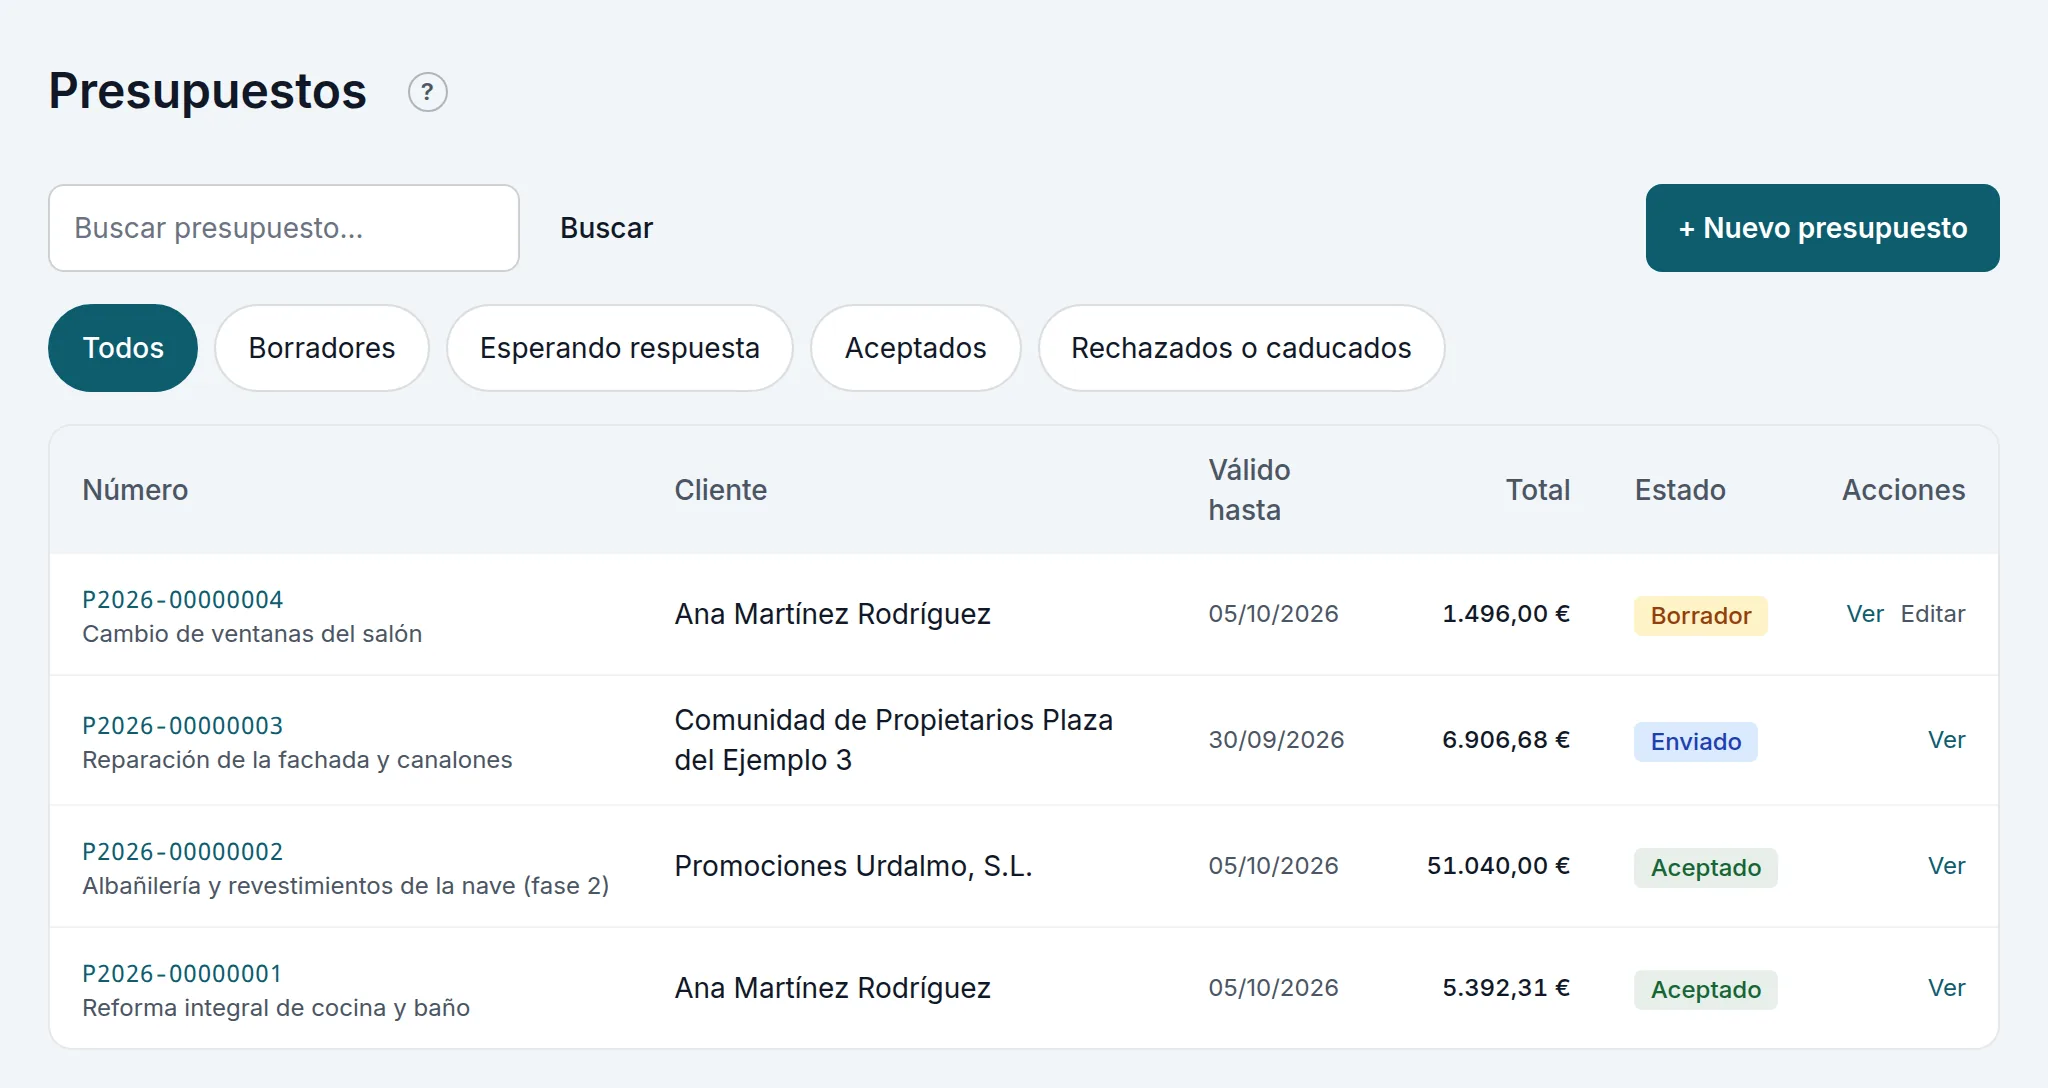Click the 1.496,00 € total
Screen dimensions: 2048x1088
pos(1505,614)
